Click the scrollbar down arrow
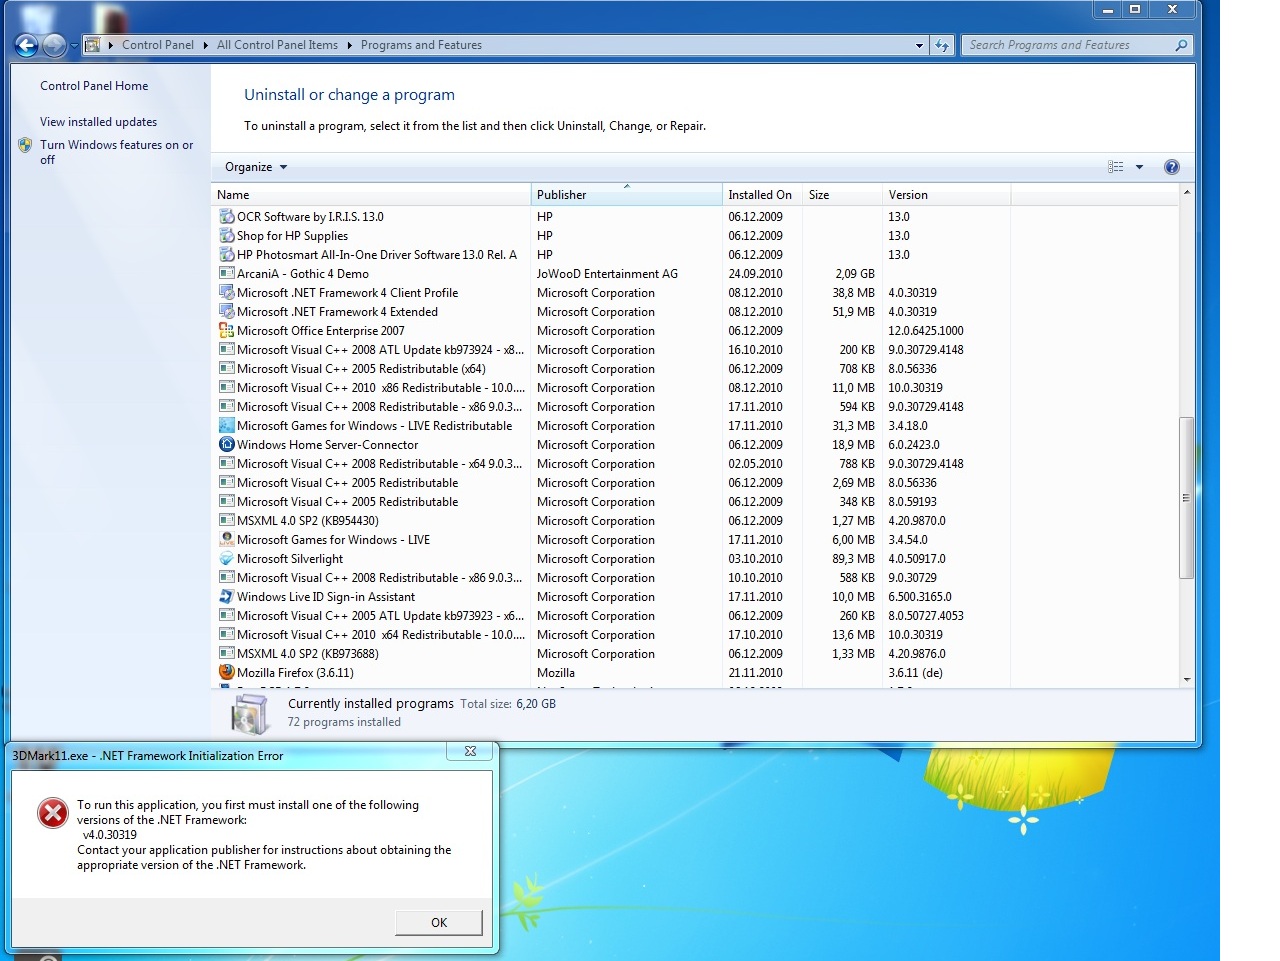The image size is (1280, 961). click(x=1187, y=680)
